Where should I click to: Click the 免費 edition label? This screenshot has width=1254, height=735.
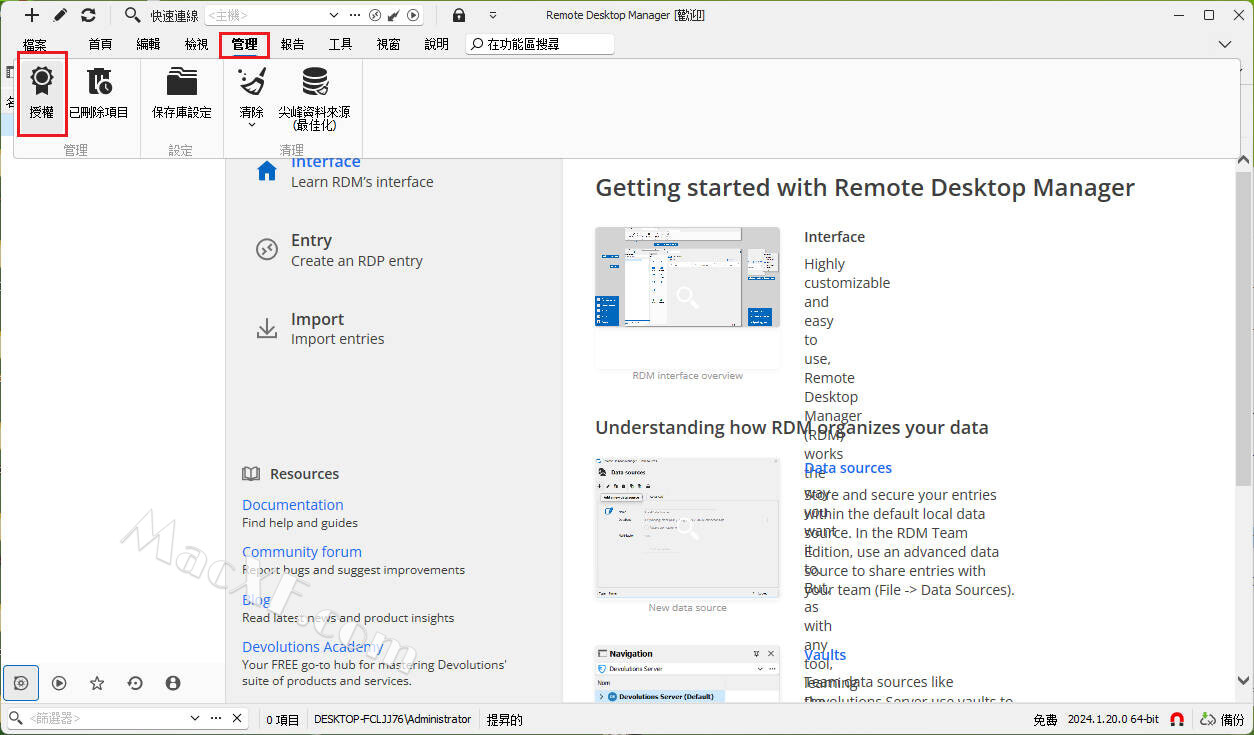1045,720
